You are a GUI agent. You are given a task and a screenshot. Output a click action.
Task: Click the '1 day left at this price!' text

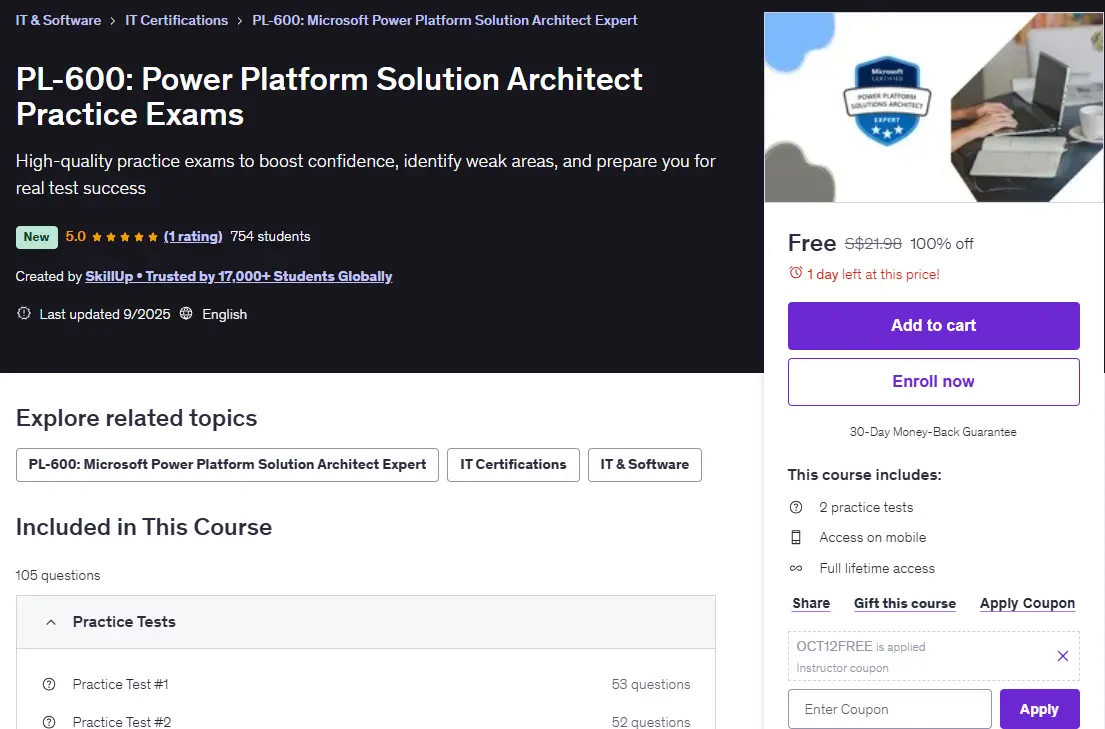tap(873, 274)
